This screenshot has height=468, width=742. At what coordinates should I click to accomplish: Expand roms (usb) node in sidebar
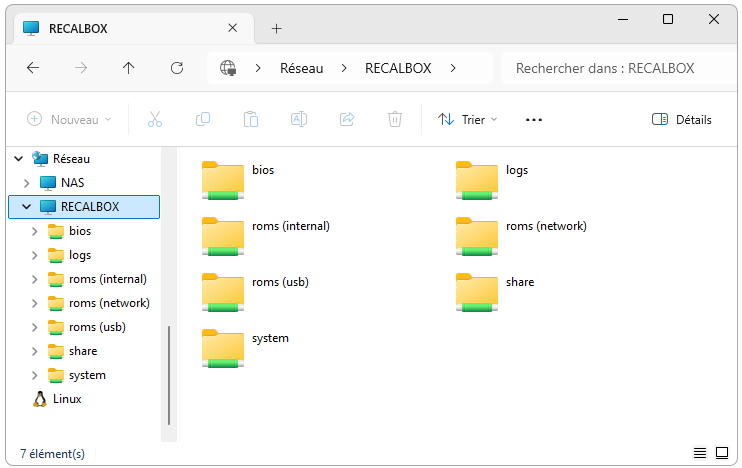point(35,327)
